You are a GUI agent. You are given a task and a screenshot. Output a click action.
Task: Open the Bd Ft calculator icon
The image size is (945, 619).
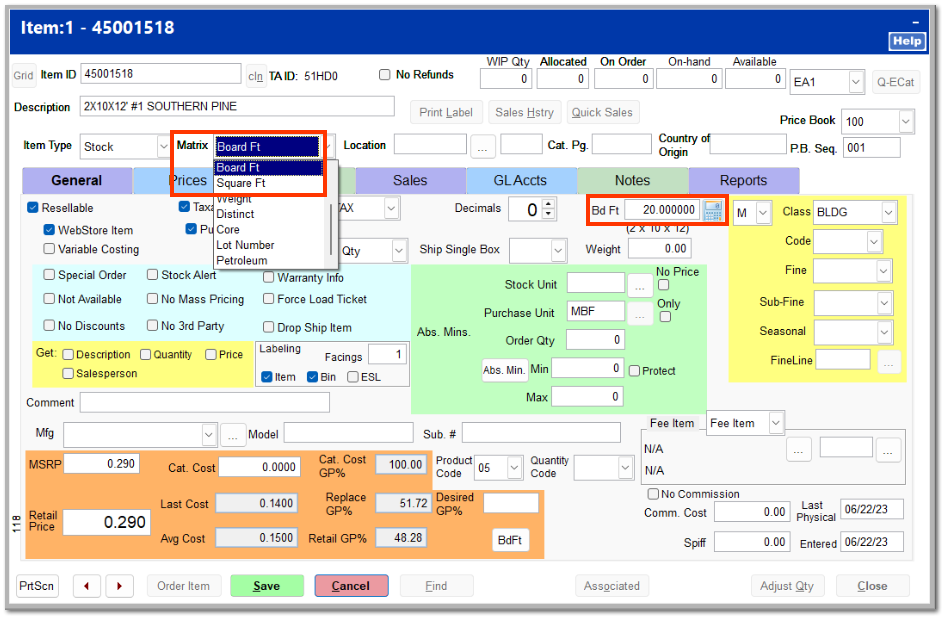(713, 210)
